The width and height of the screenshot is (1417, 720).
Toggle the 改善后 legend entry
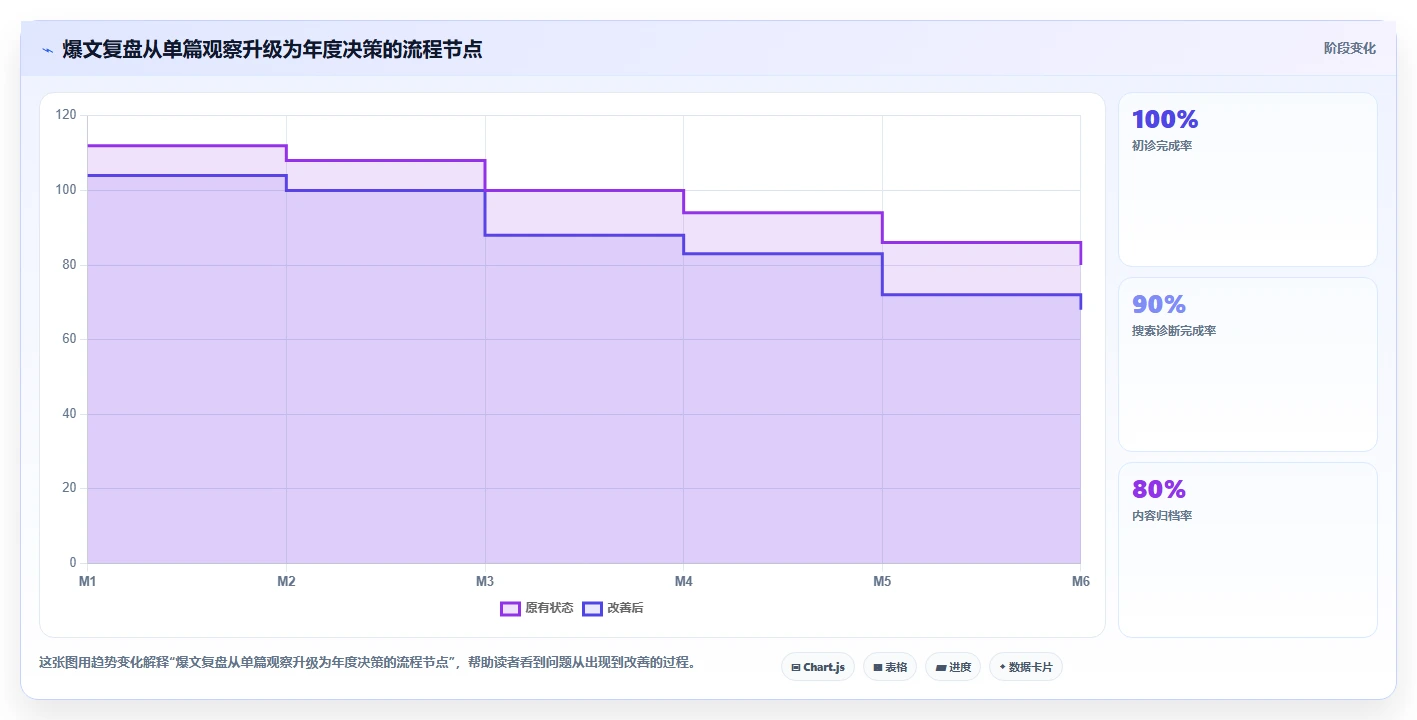click(x=612, y=608)
